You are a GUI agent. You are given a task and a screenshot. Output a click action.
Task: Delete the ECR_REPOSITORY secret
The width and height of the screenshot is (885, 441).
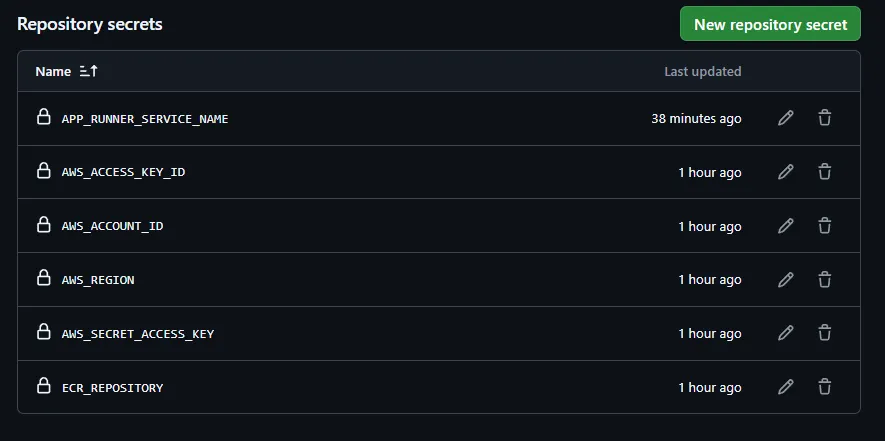(x=824, y=387)
